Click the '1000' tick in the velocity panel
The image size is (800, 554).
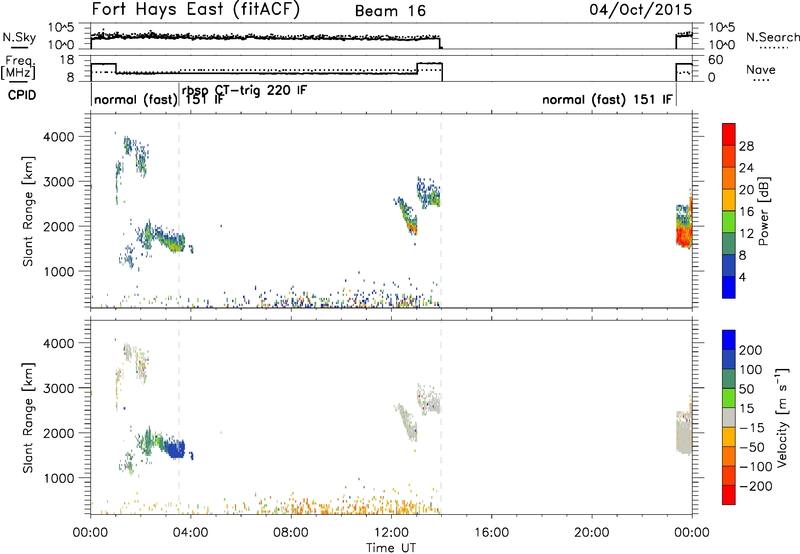(x=59, y=478)
